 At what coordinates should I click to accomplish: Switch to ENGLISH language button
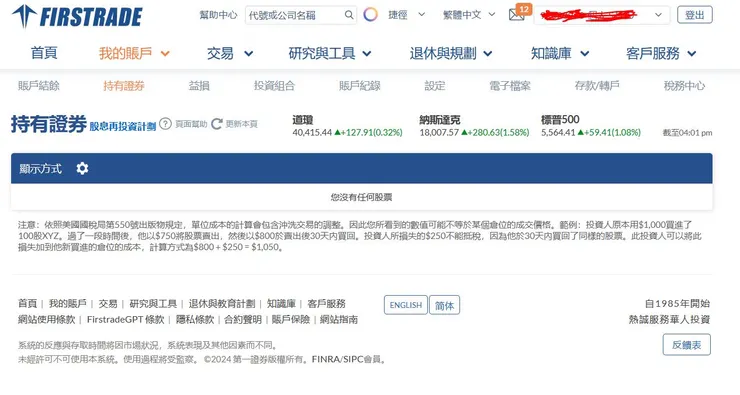pyautogui.click(x=406, y=305)
